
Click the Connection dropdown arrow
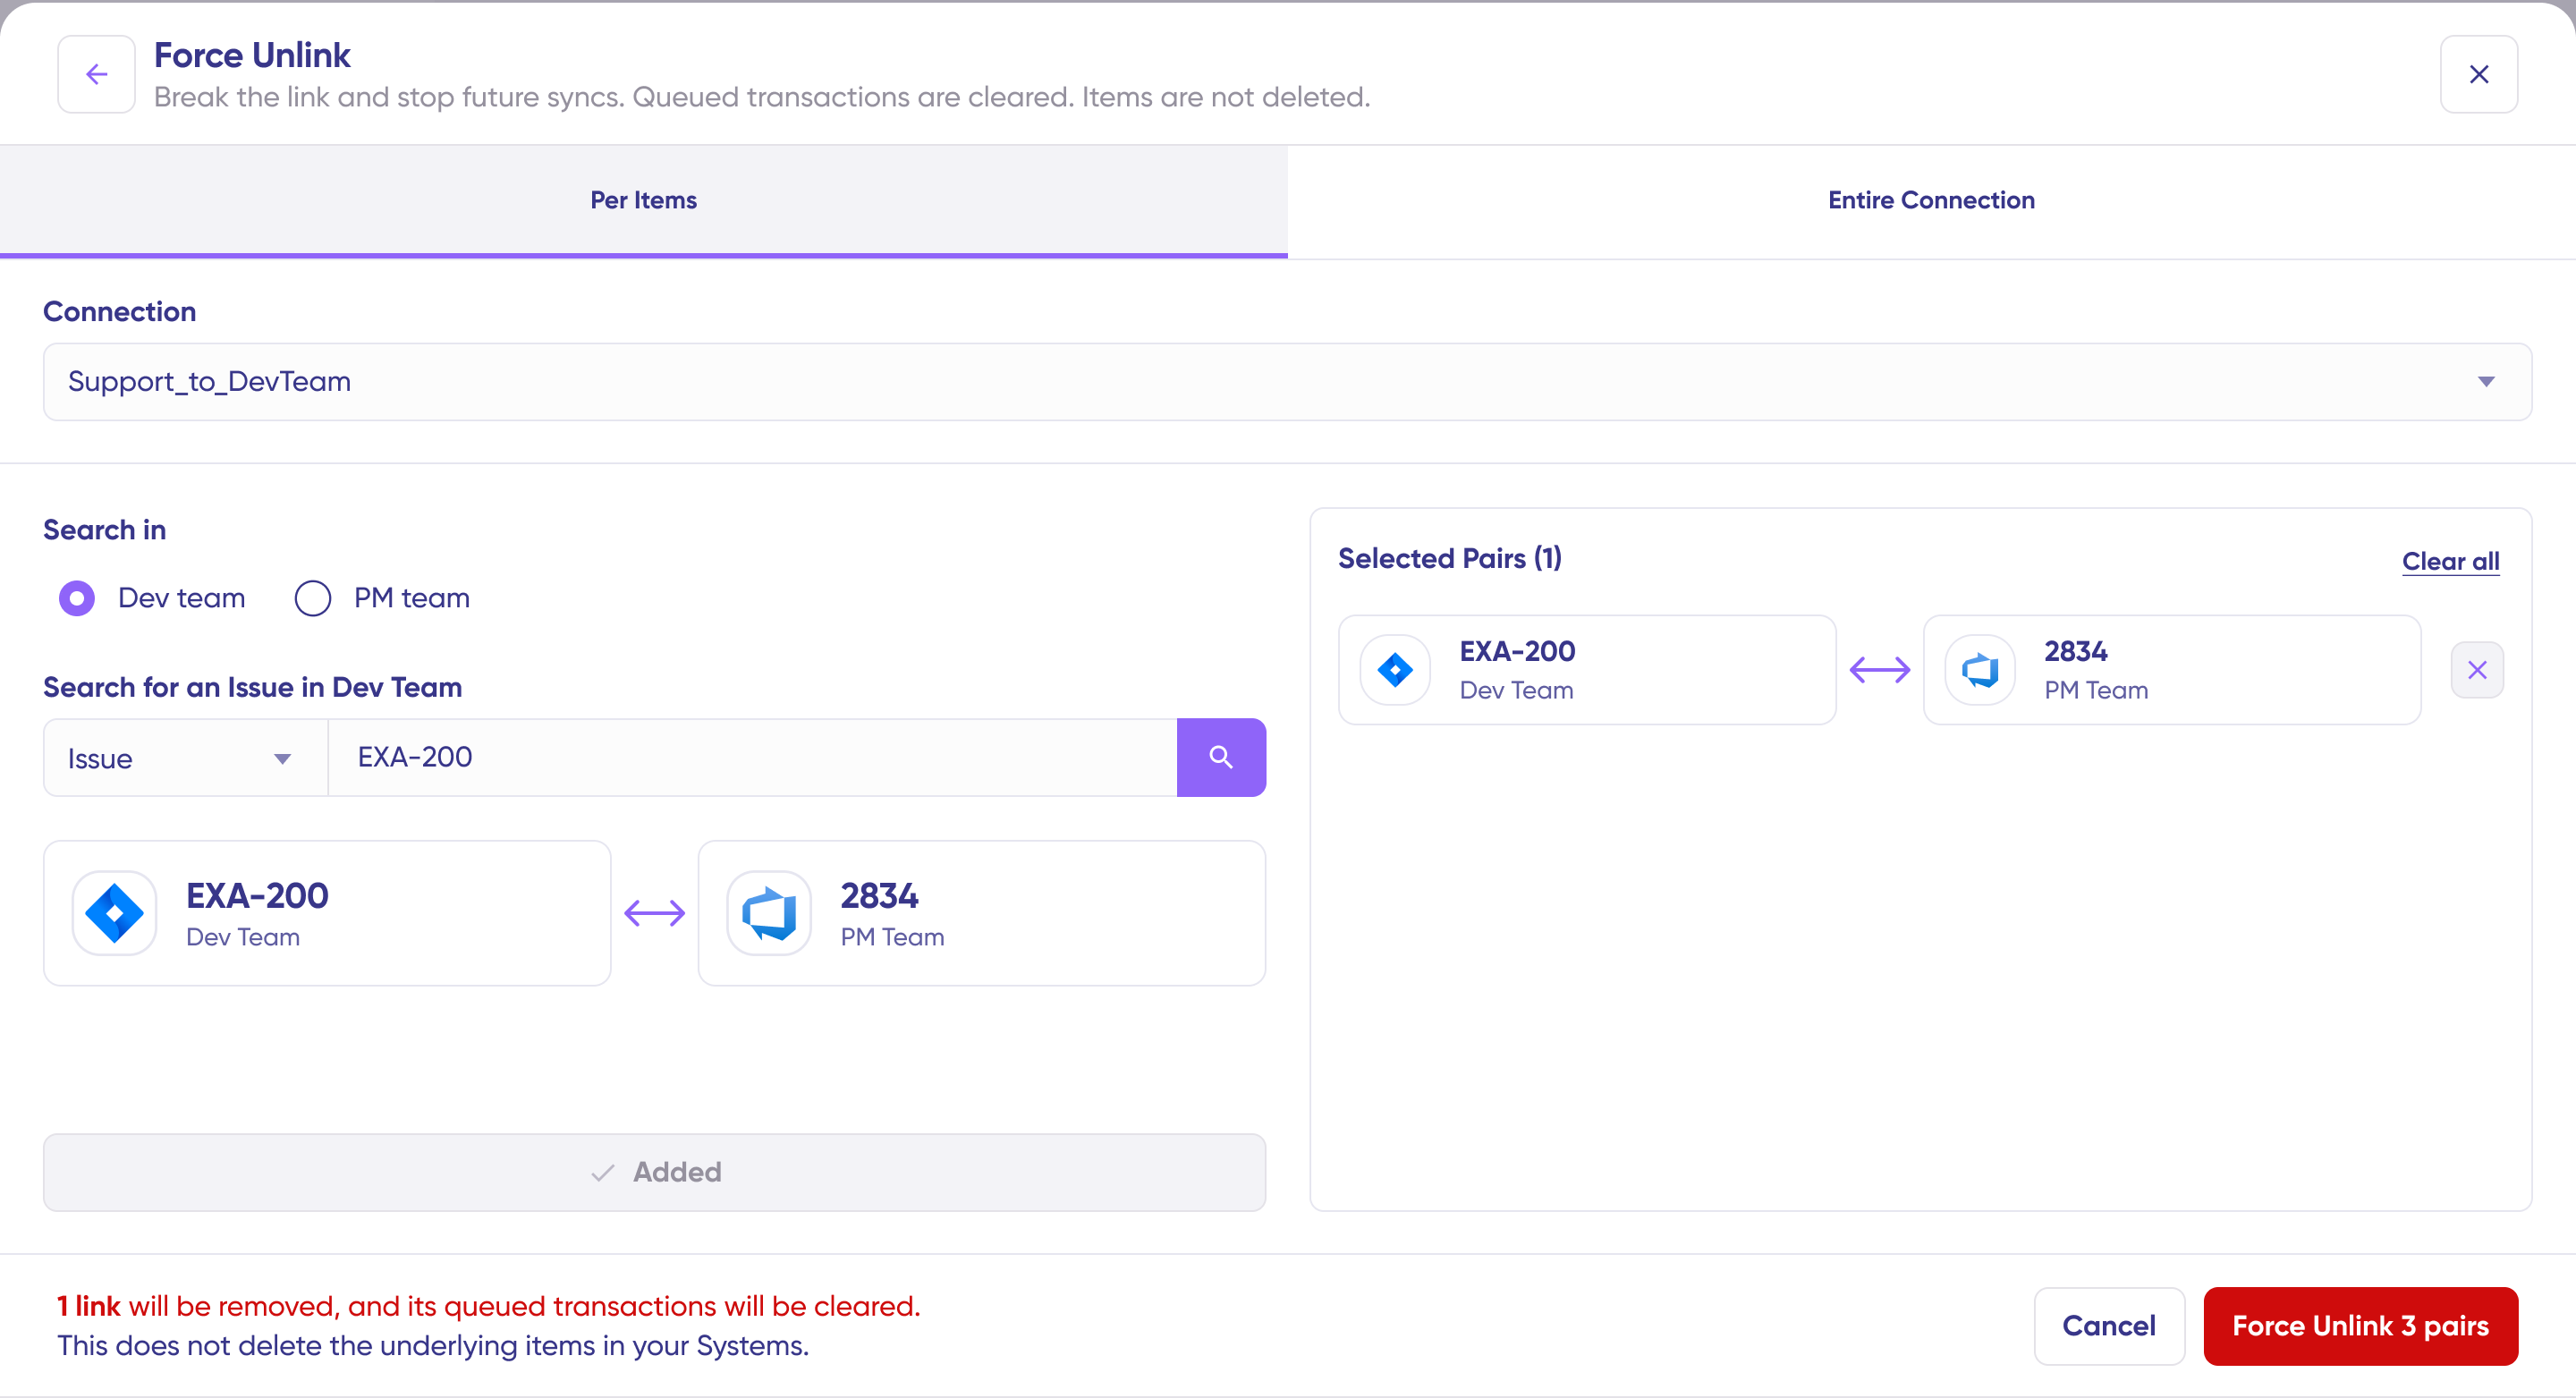(2485, 381)
